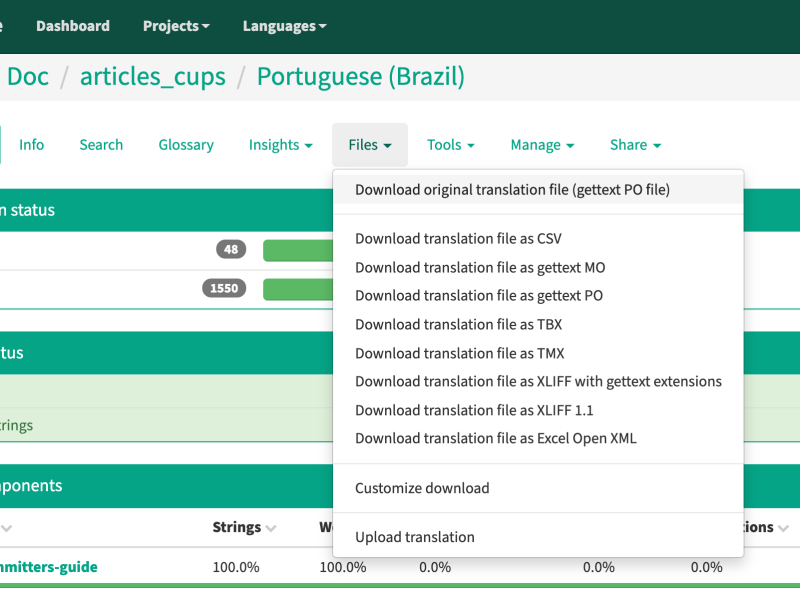Screen dimensions: 800x600
Task: Select Customize download
Action: click(538, 488)
